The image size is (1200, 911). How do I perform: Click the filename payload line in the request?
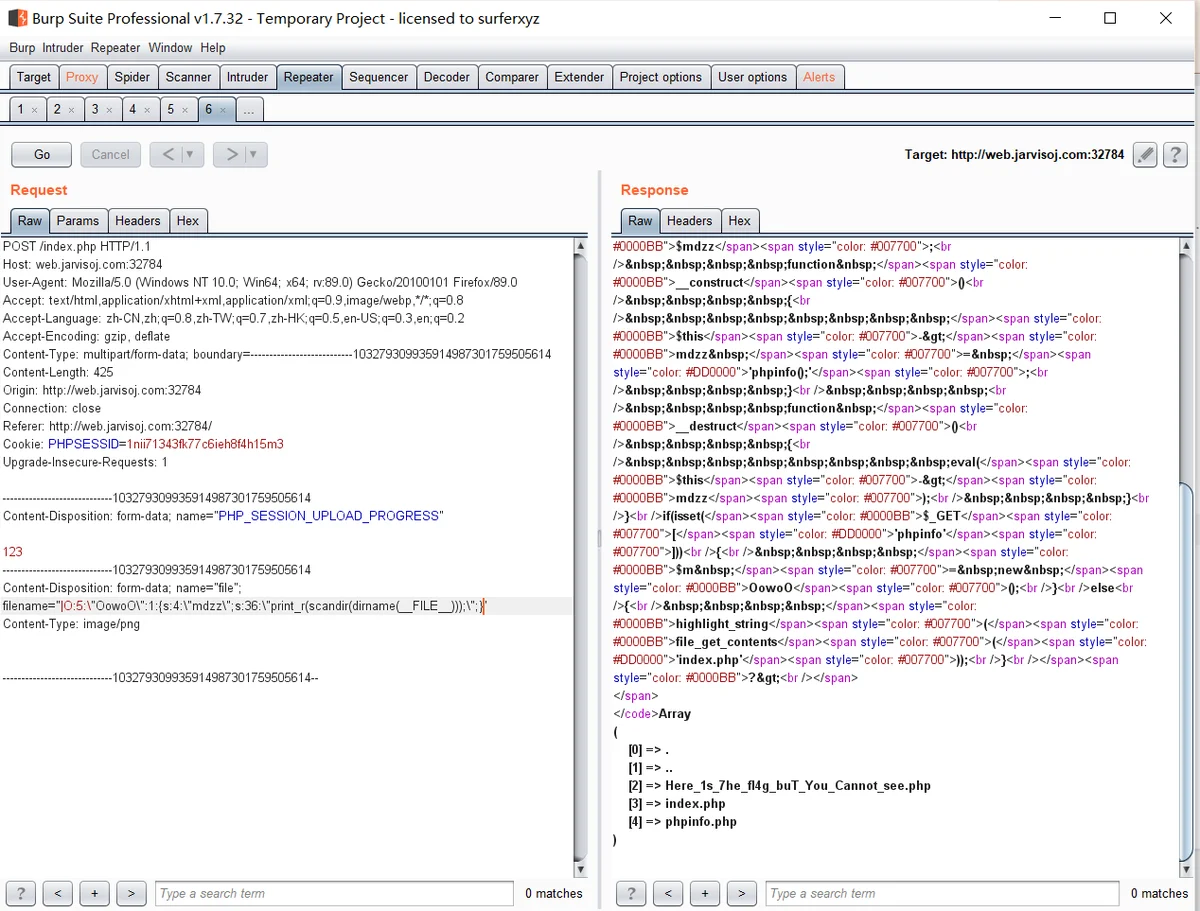coord(245,606)
